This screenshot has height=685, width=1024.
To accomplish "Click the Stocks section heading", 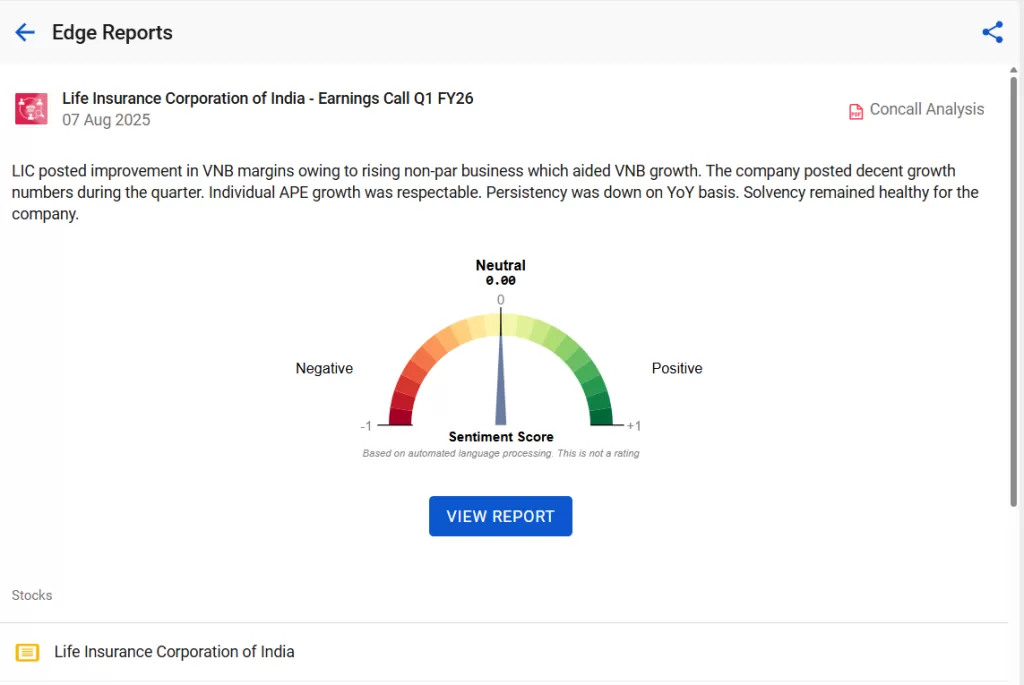I will click(32, 595).
